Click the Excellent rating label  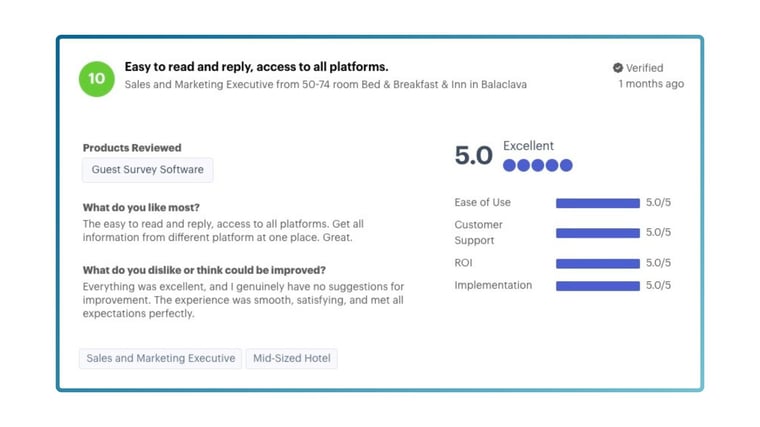click(528, 146)
